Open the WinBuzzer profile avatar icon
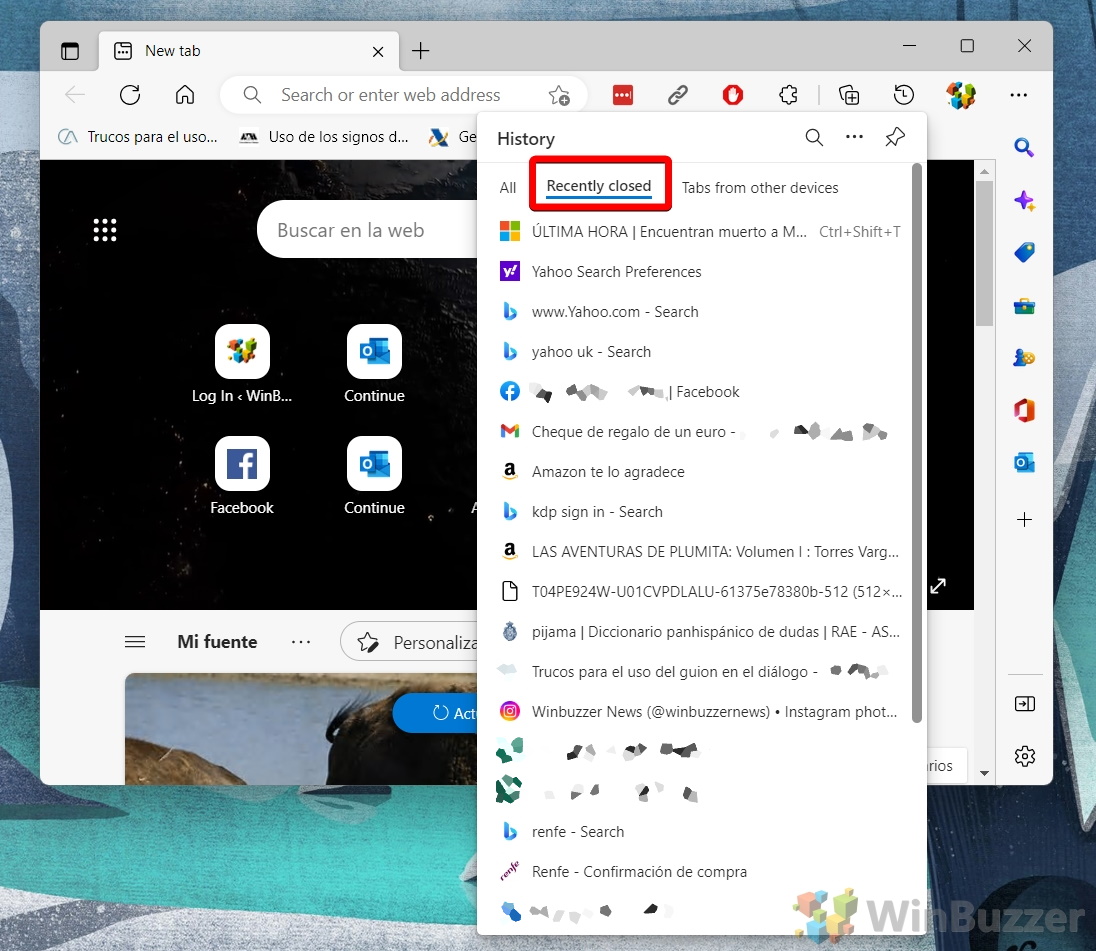 [x=961, y=94]
